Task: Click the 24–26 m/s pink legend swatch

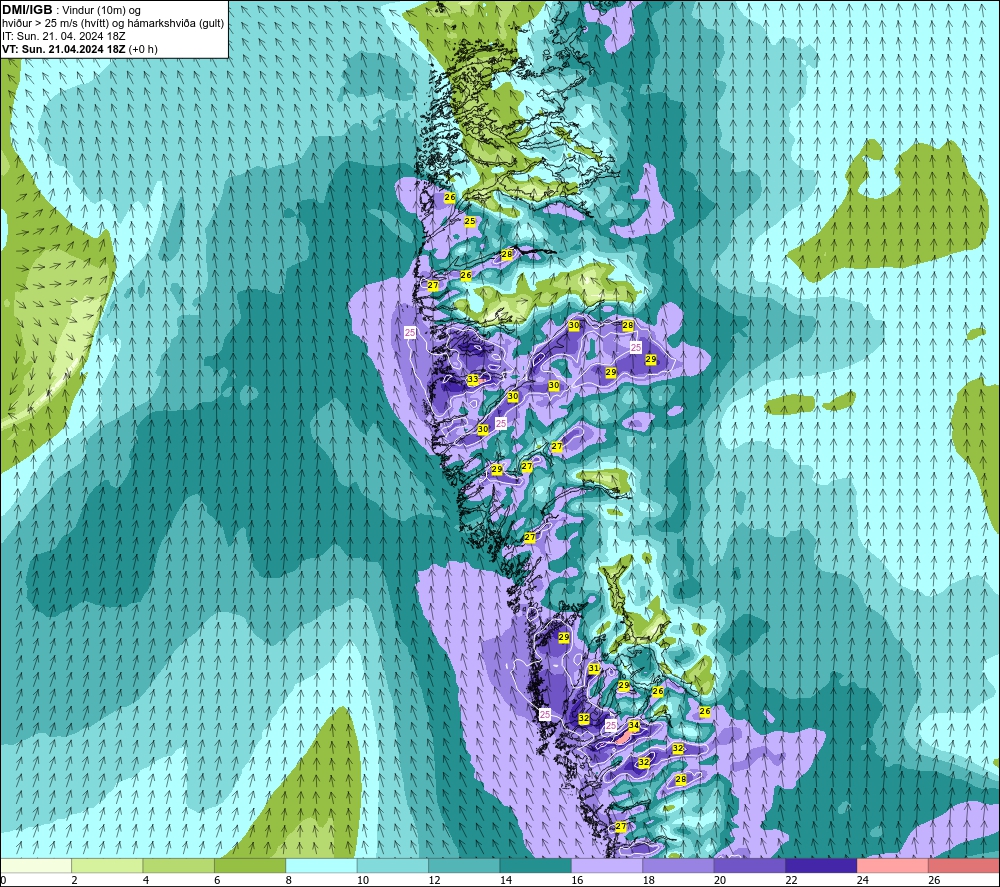Action: (x=893, y=865)
